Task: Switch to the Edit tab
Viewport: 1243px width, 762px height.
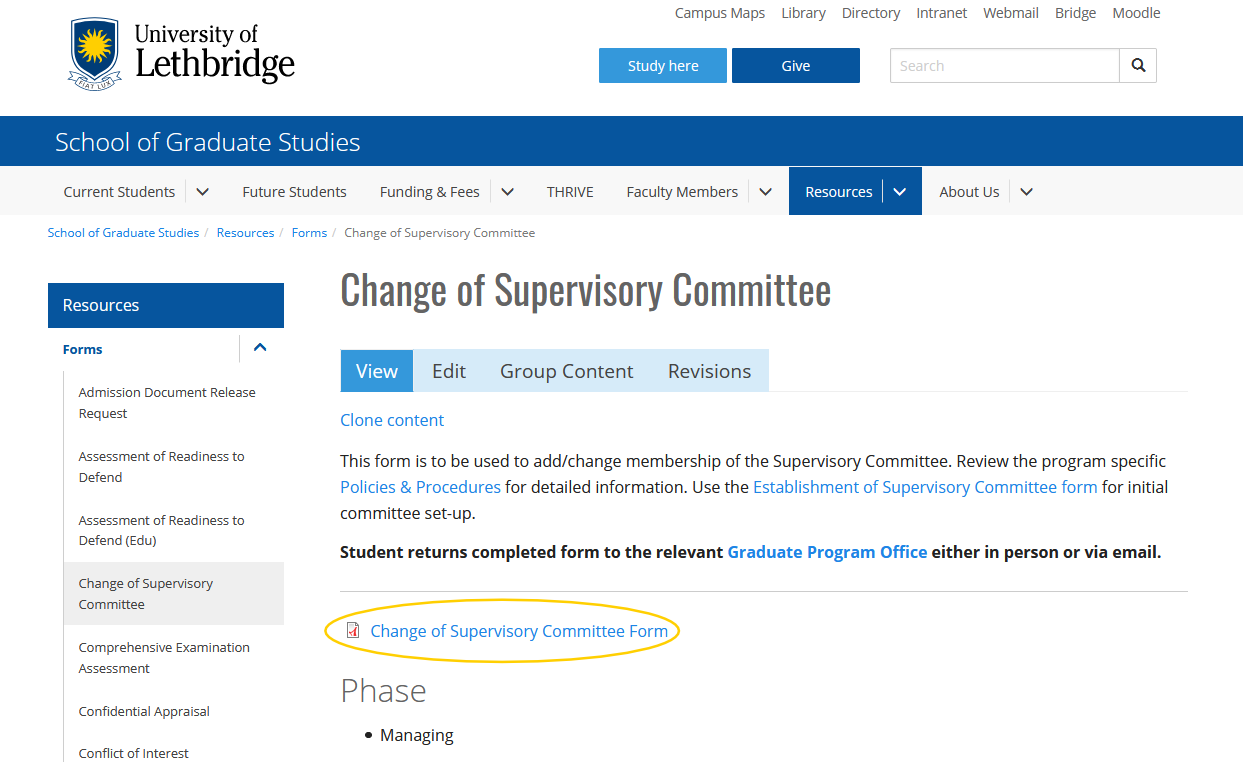Action: point(449,371)
